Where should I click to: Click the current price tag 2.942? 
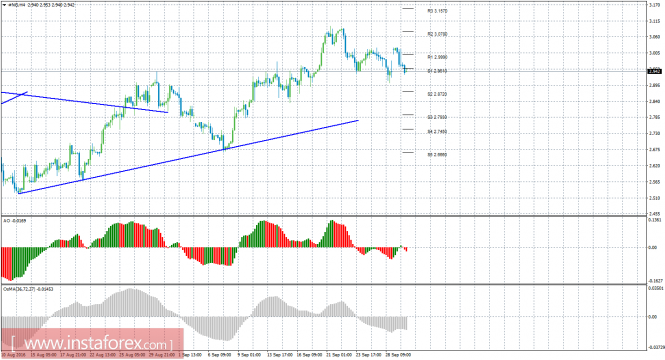click(655, 71)
